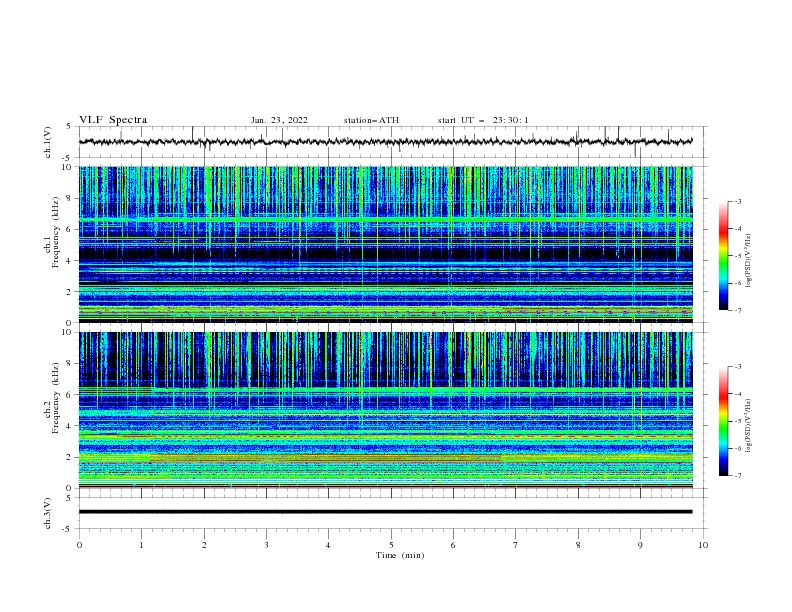Click the "-5" tick on ch.3(V) axis
Viewport: 792px width, 612px height.
[x=68, y=529]
